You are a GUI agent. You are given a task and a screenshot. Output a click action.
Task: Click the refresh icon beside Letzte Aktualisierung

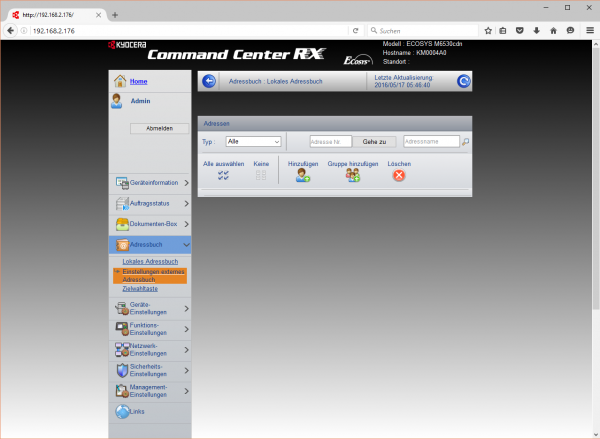coord(464,81)
